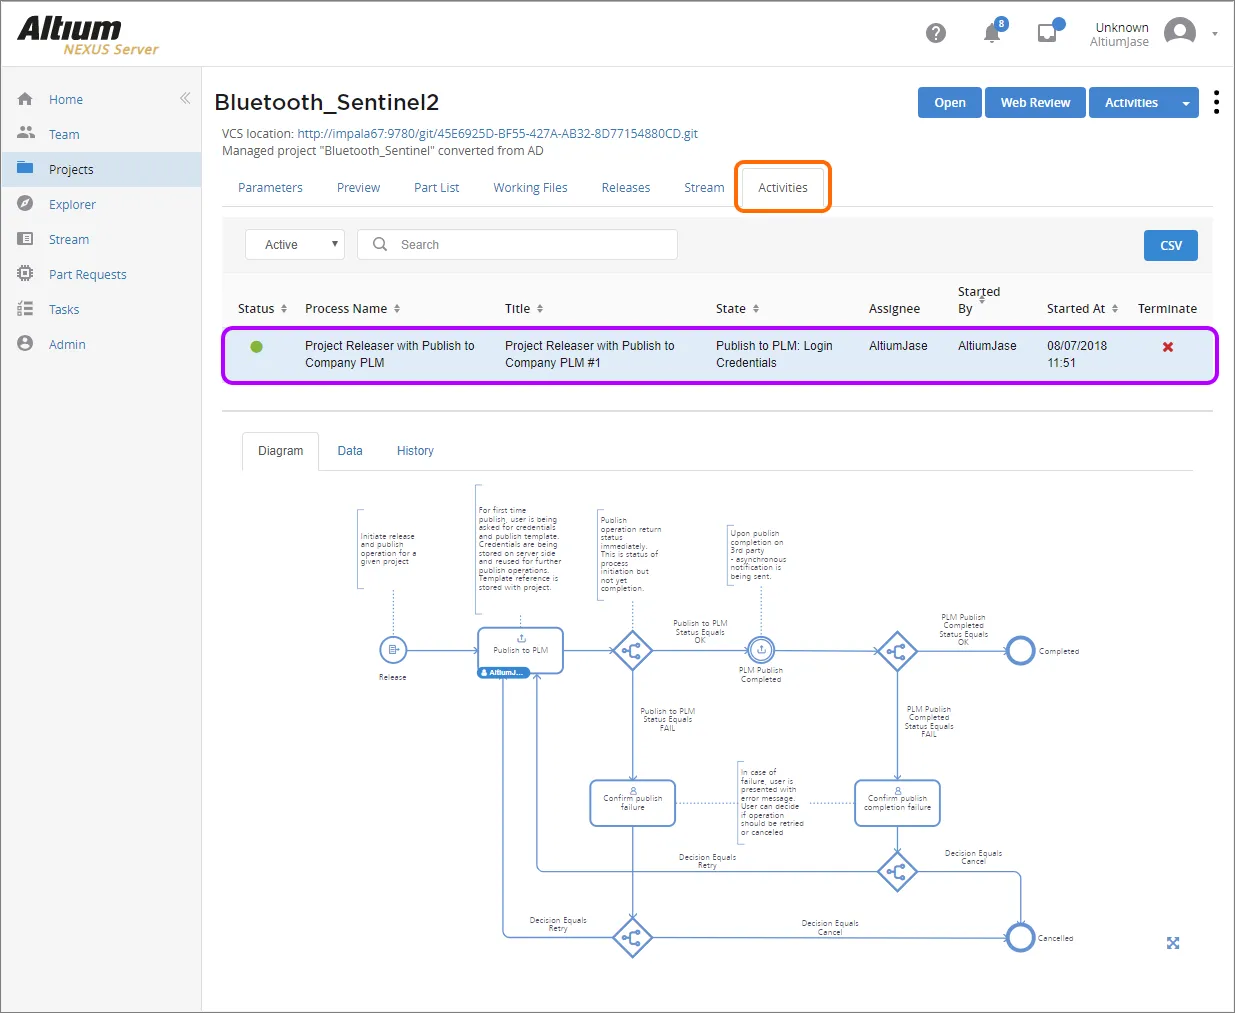Click the Completed end event circle
This screenshot has width=1235, height=1013.
point(1020,651)
